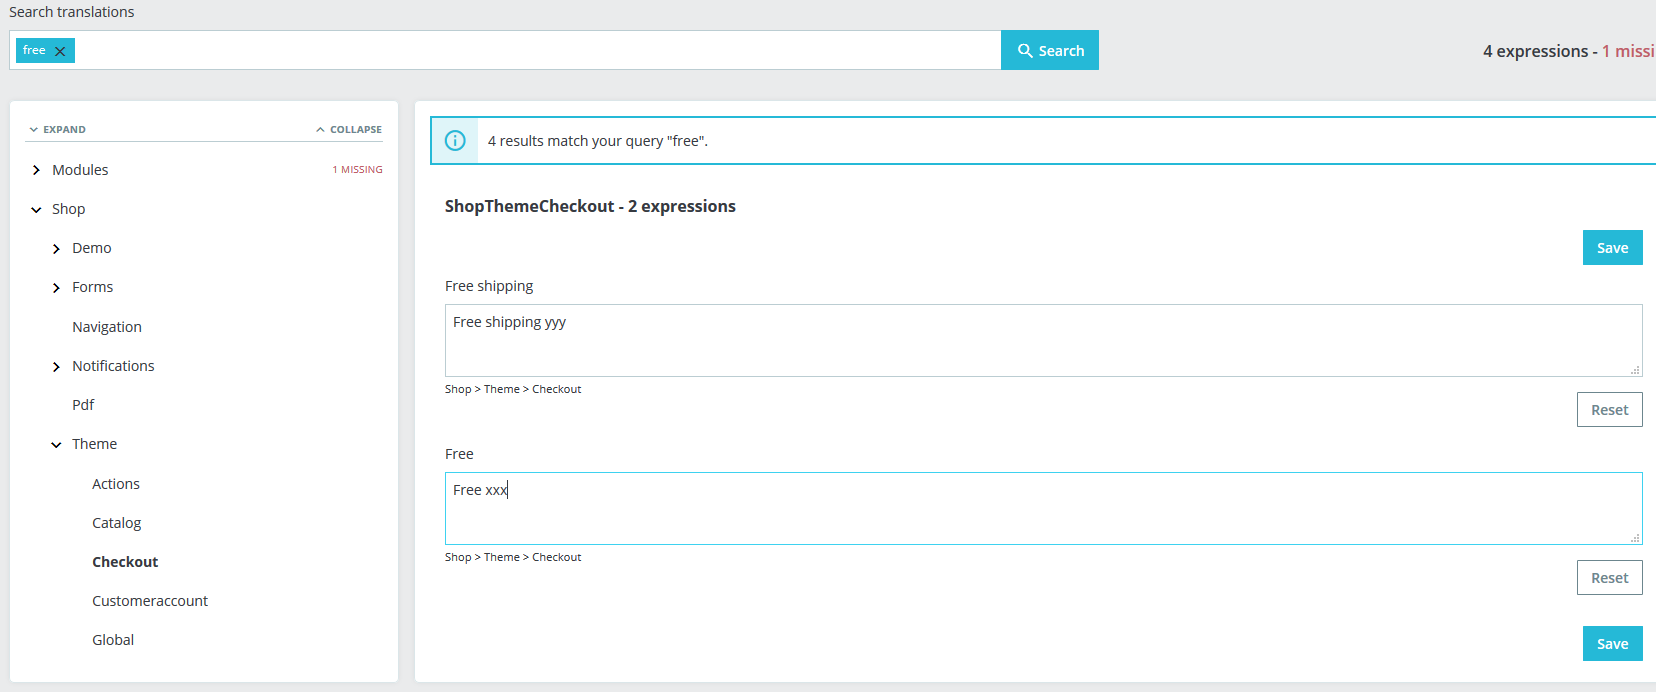Edit the 'Free xxx' text area
This screenshot has width=1656, height=692.
[x=1043, y=508]
